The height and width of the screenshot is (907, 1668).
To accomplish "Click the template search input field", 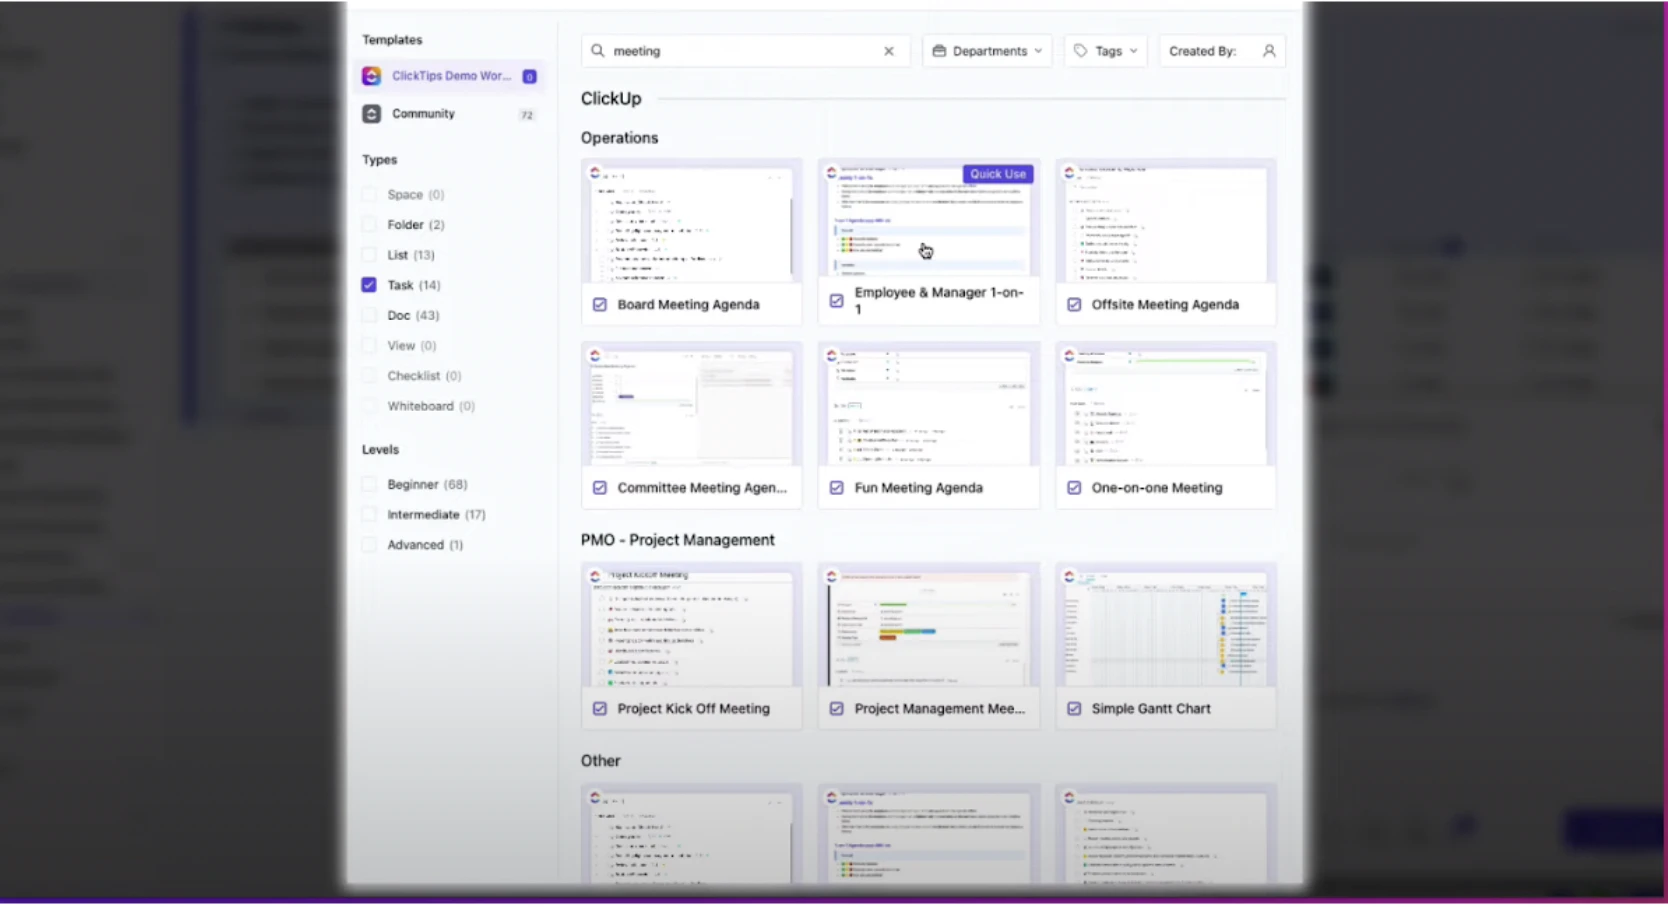I will (x=746, y=51).
